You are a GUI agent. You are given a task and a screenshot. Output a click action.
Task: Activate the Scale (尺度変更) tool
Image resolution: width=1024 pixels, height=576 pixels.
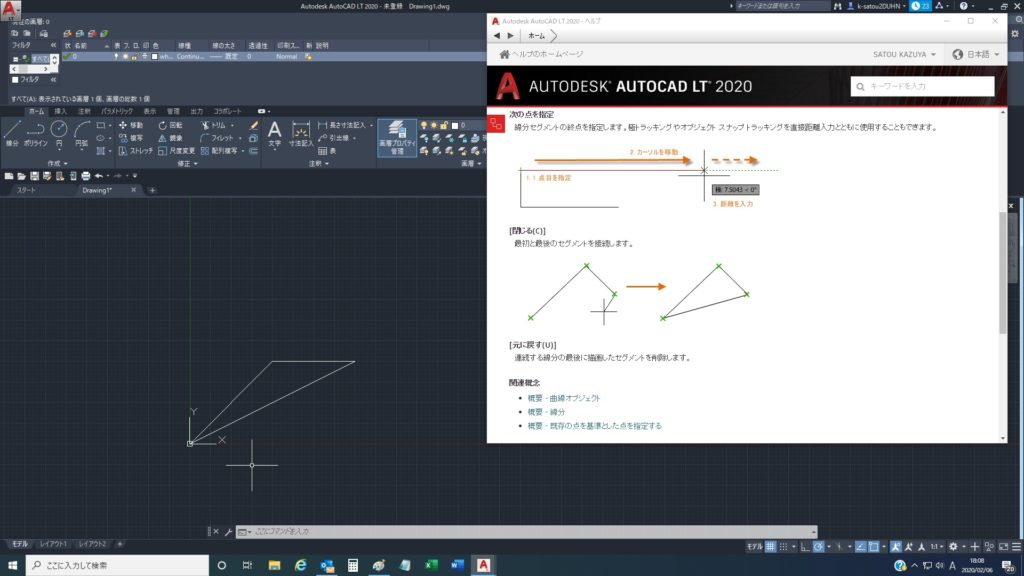tap(176, 151)
